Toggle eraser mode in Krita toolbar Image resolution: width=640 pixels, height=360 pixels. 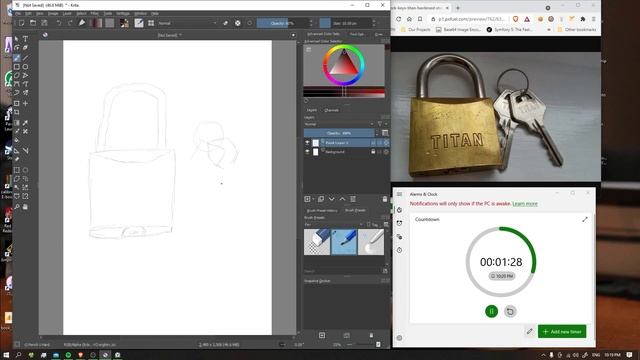(225, 23)
